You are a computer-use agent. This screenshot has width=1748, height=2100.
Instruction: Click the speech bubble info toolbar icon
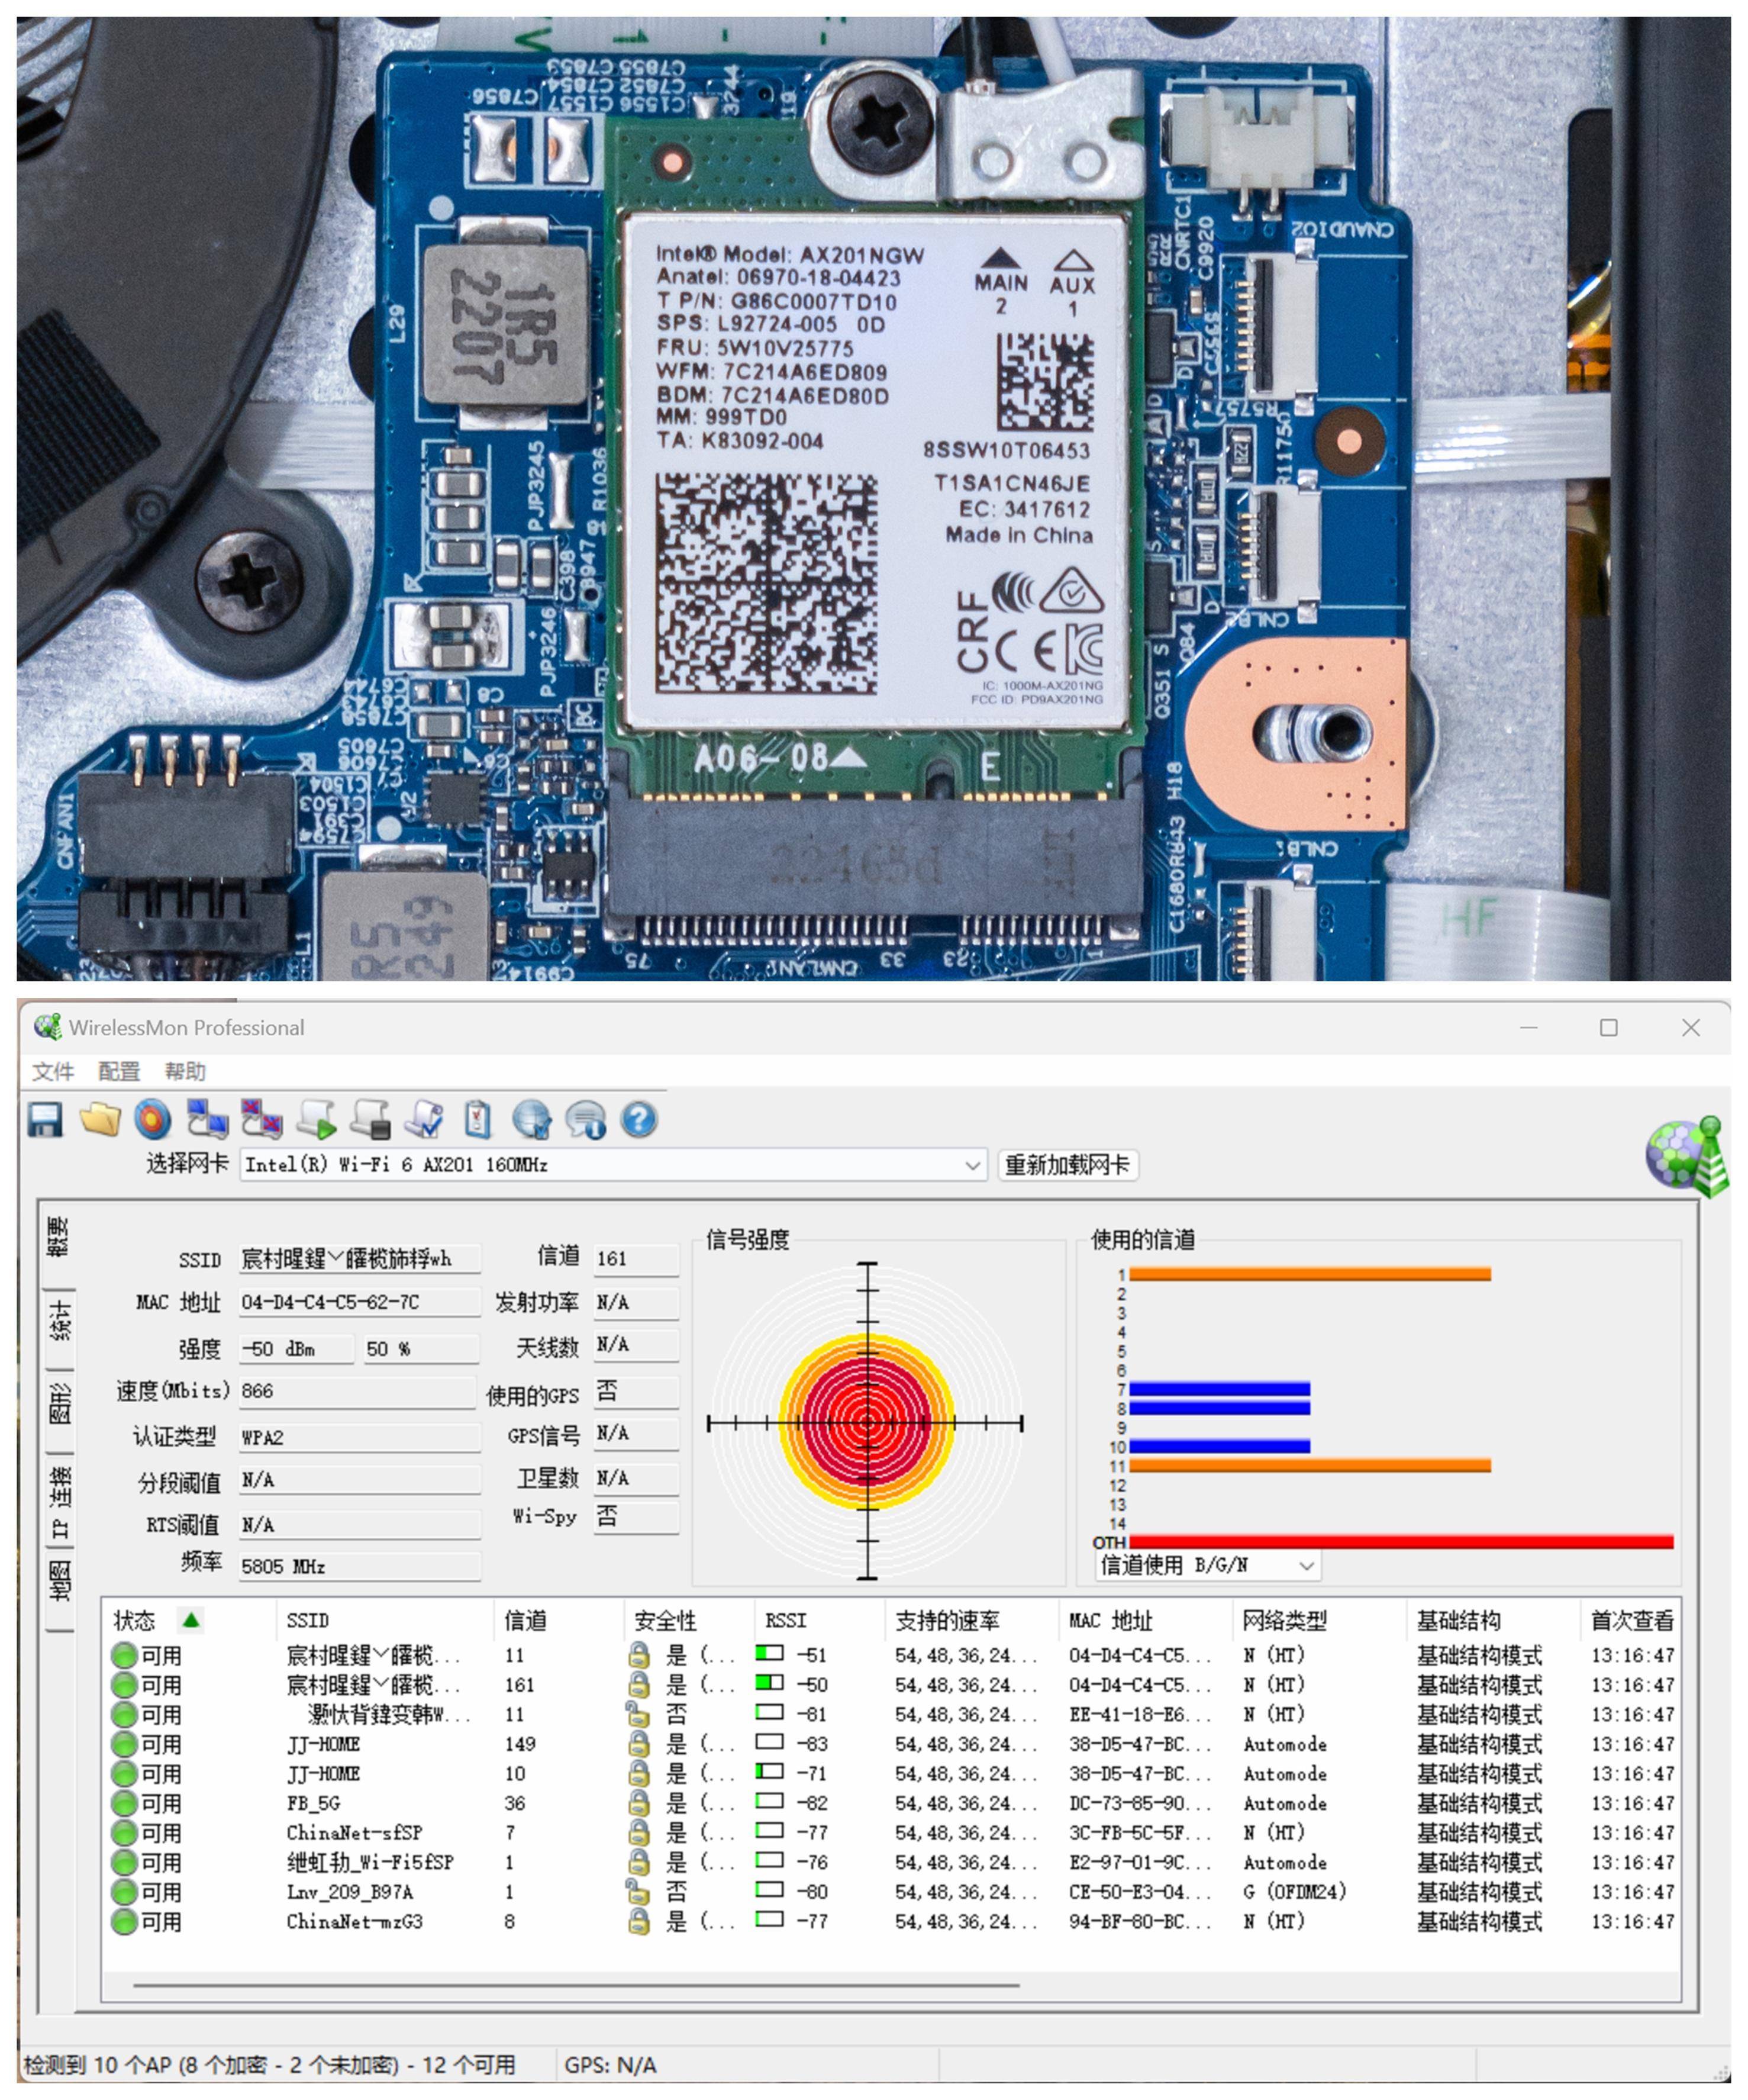586,1120
